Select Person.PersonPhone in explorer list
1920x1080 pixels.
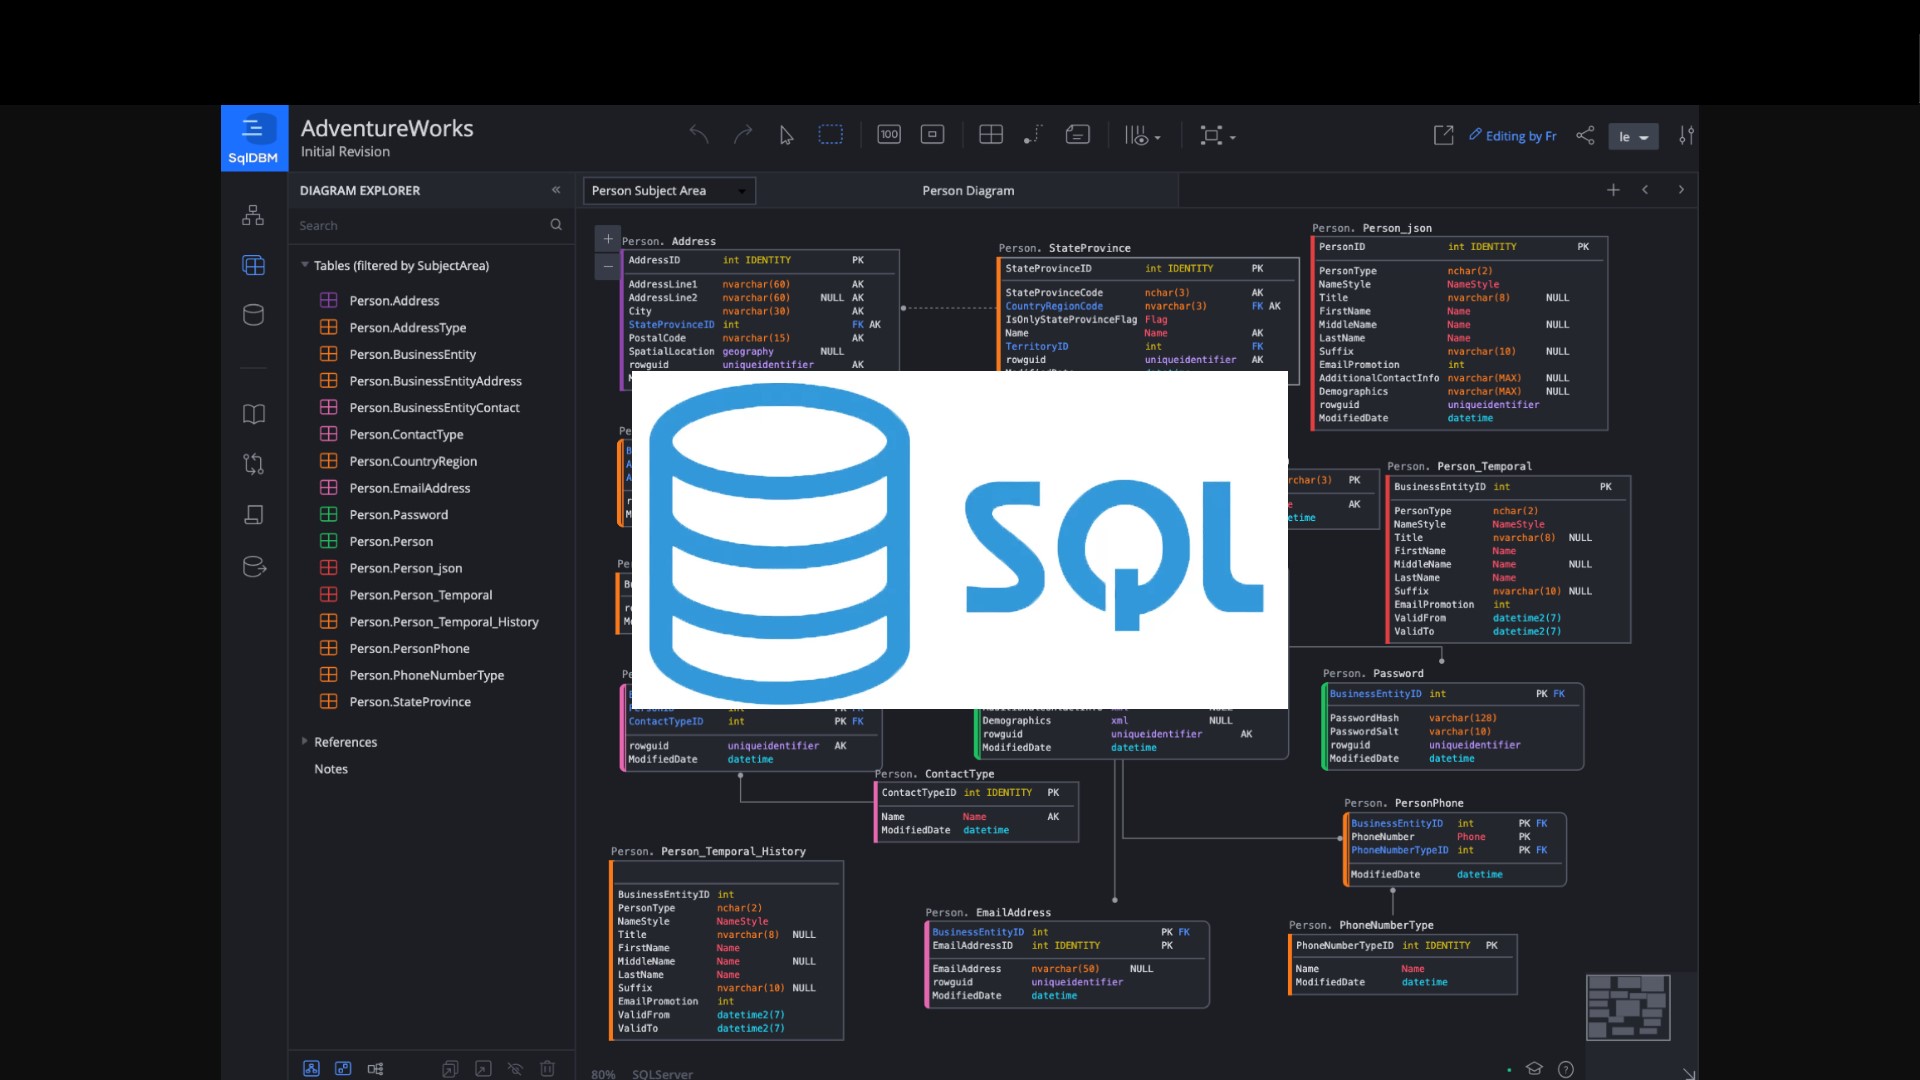point(409,648)
